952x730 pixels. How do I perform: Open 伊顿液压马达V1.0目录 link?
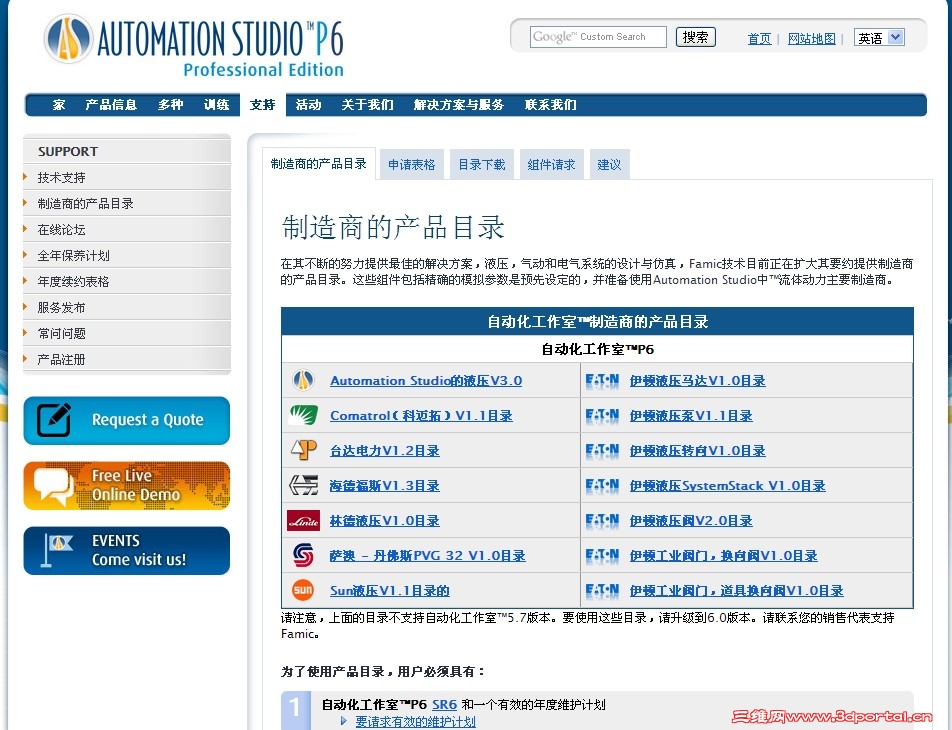pos(698,381)
